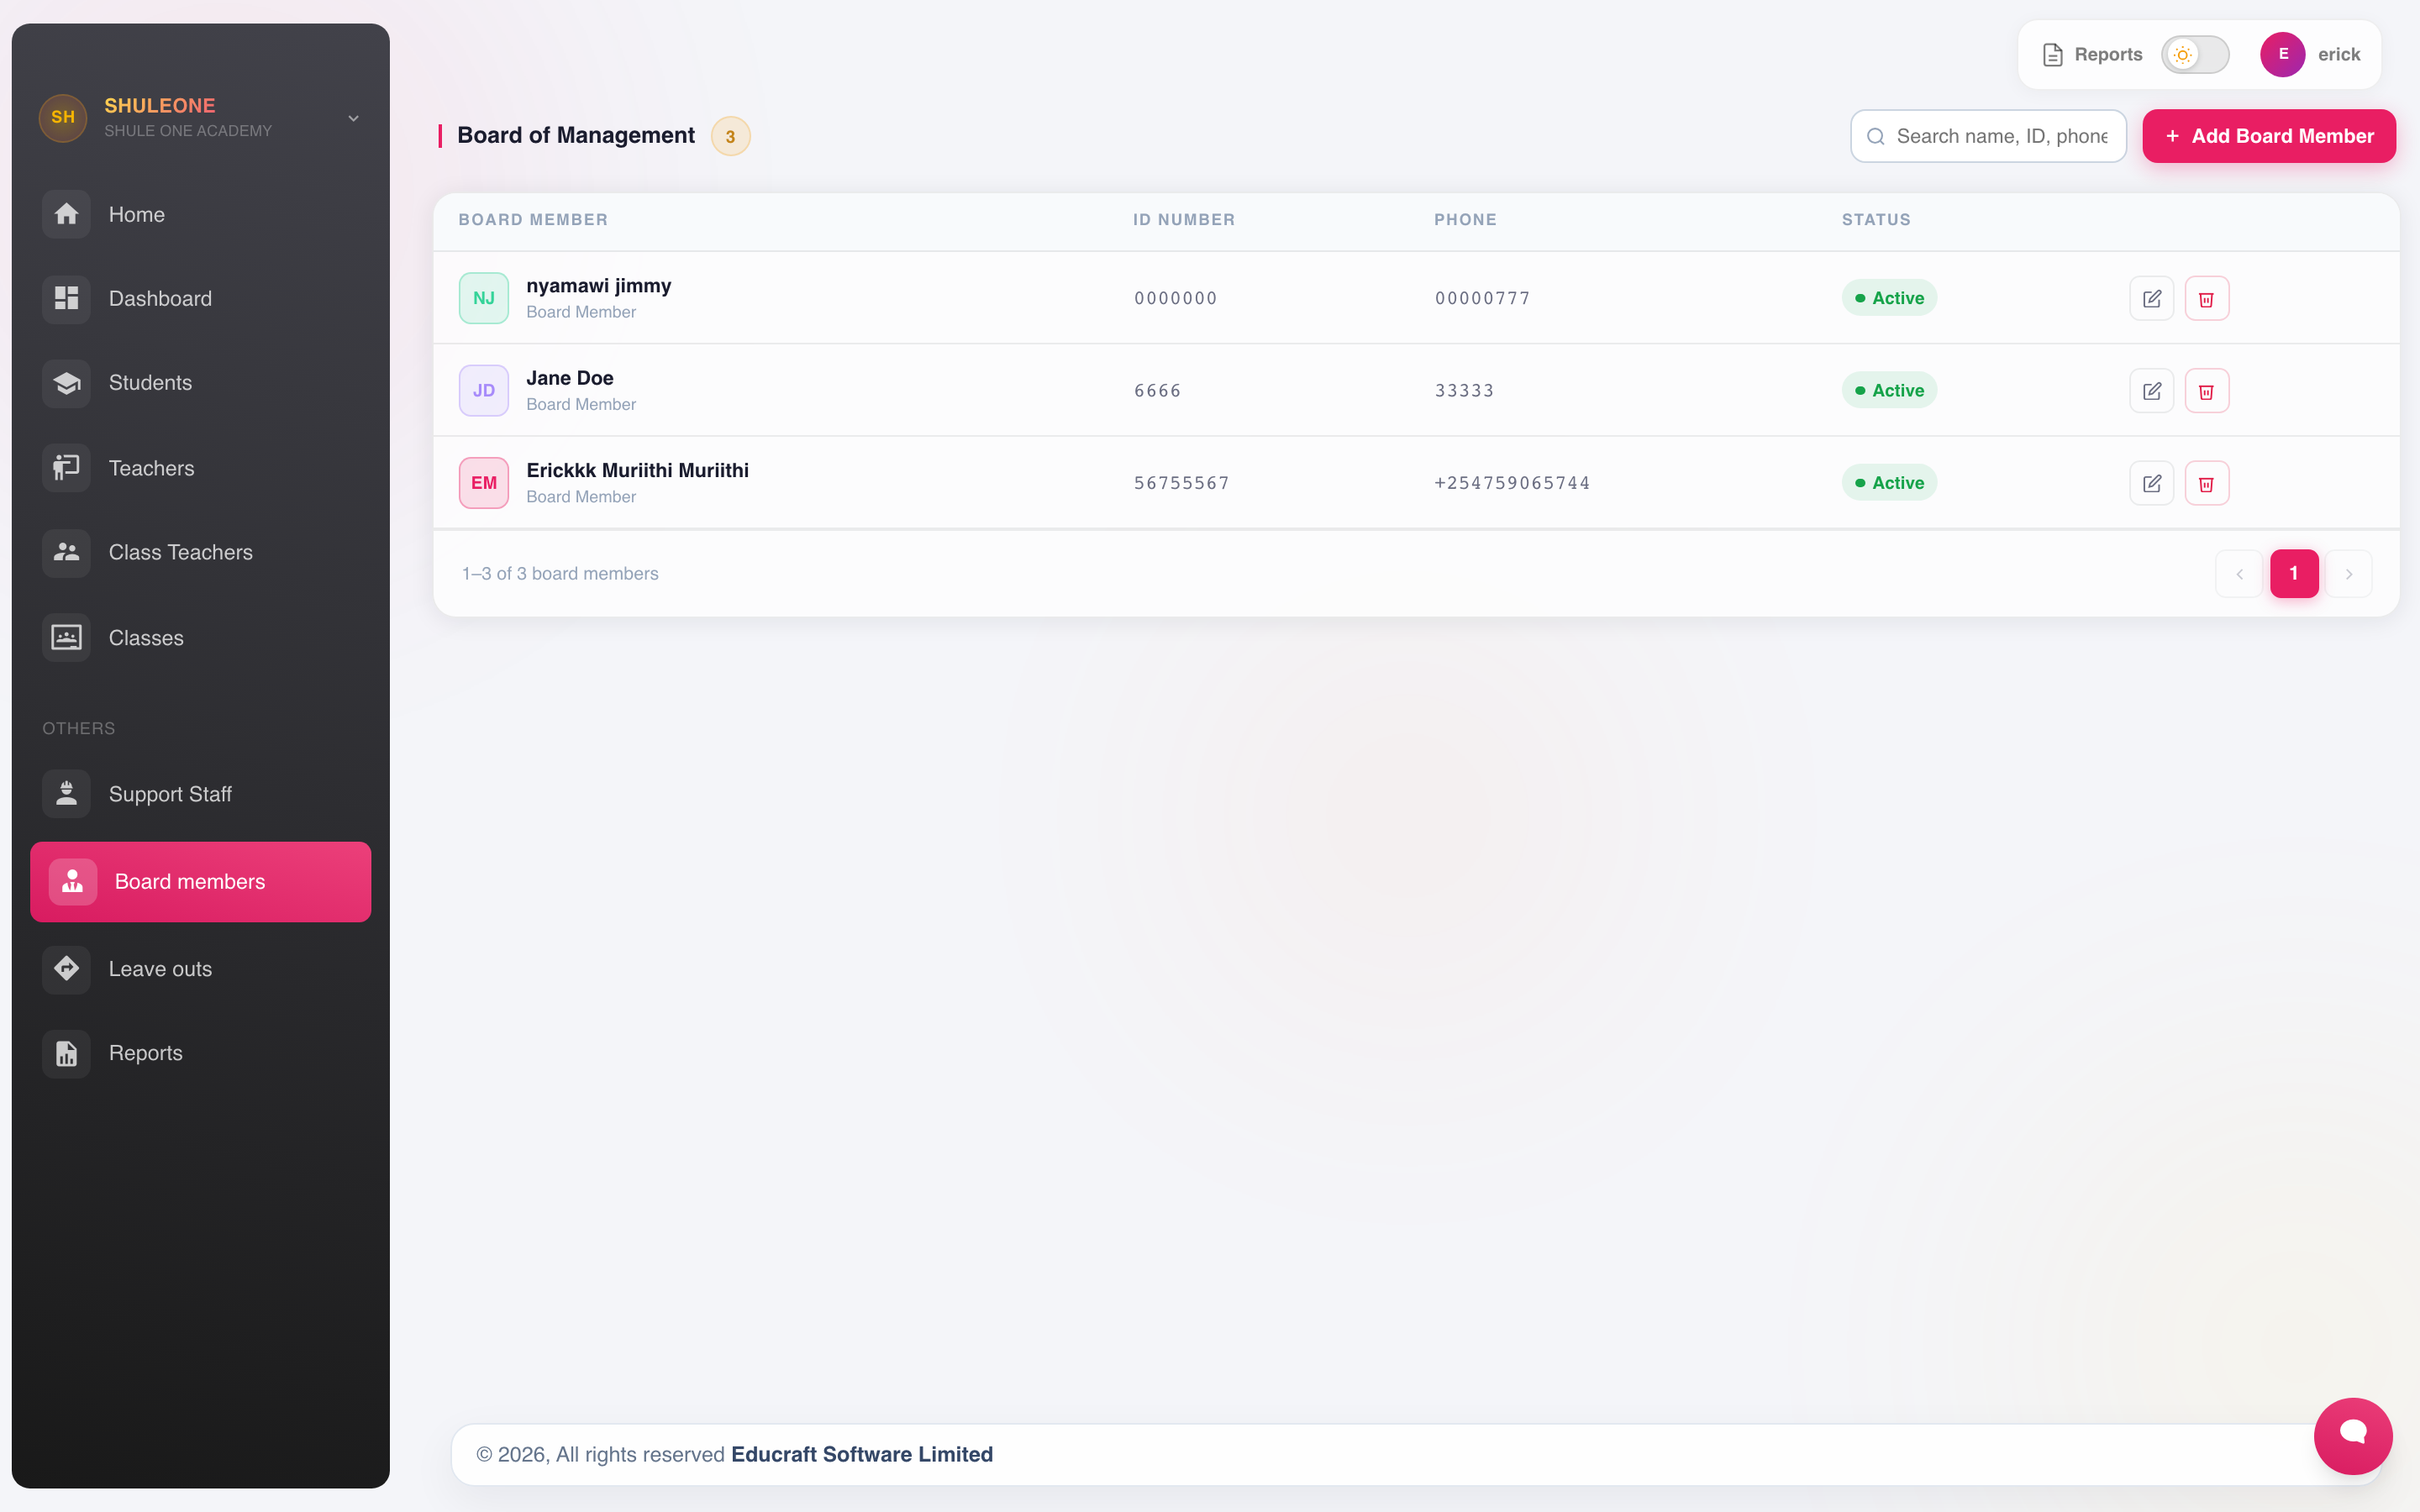Open the Support Staff menu item

[x=201, y=794]
